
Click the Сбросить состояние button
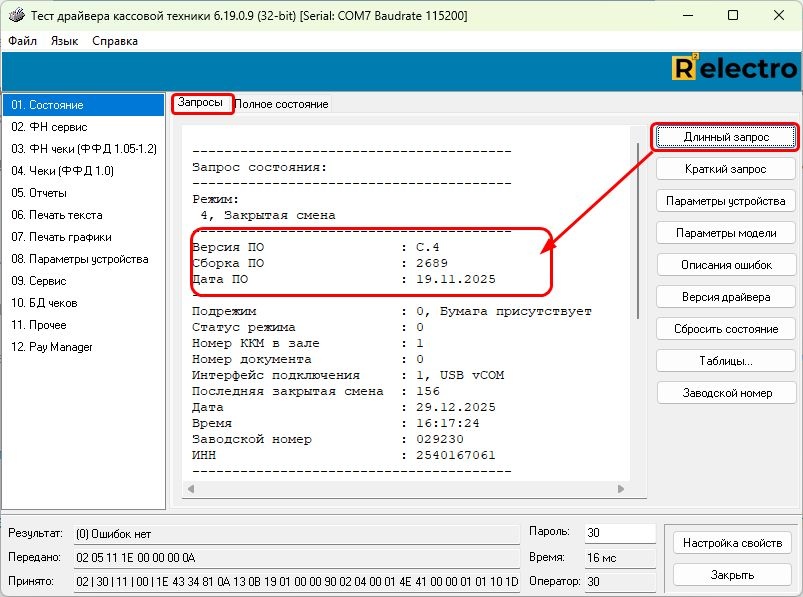725,329
